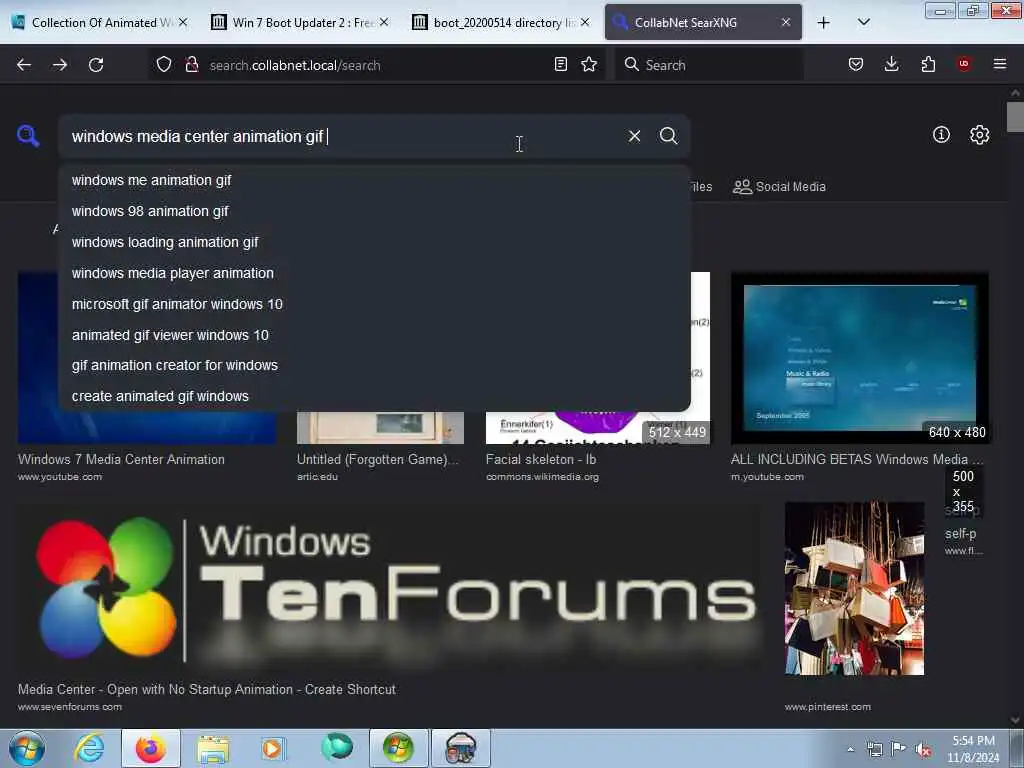Choose suggestion create animated gif windows
The height and width of the screenshot is (768, 1024).
[x=374, y=396]
